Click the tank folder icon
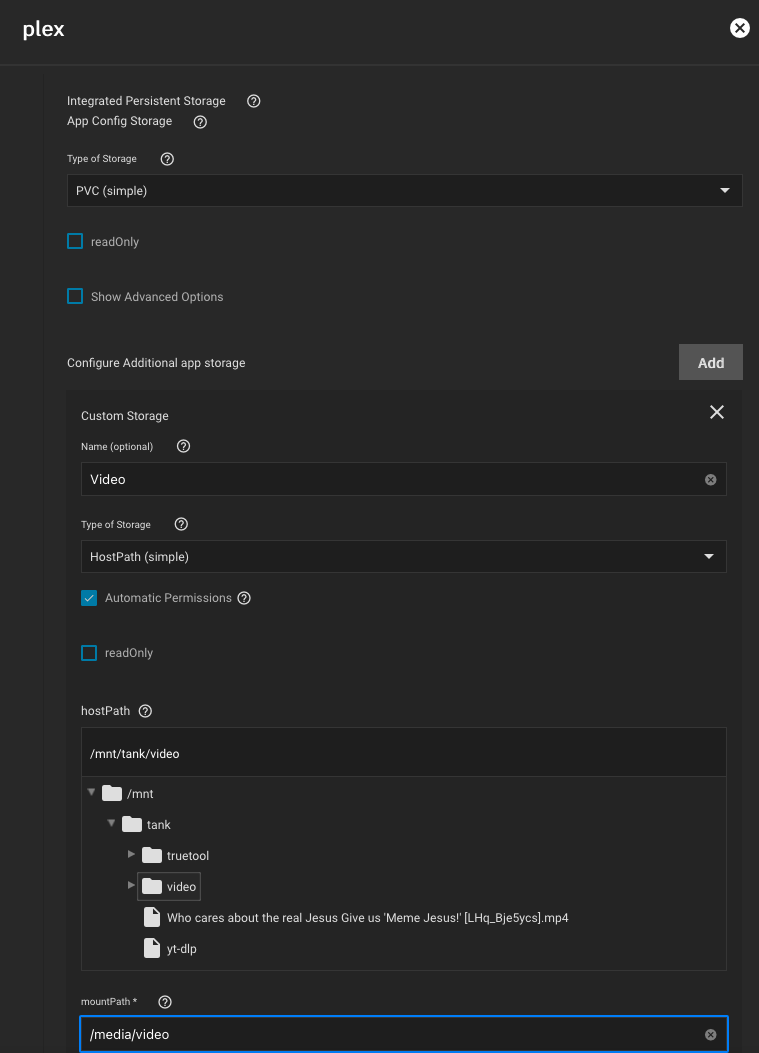This screenshot has height=1053, width=759. pyautogui.click(x=132, y=825)
